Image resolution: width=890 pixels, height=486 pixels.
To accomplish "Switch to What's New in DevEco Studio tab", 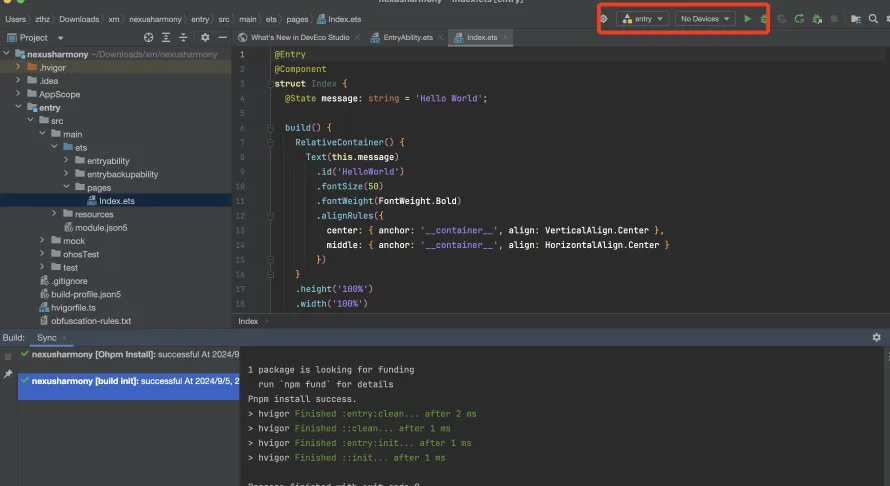I will click(301, 37).
